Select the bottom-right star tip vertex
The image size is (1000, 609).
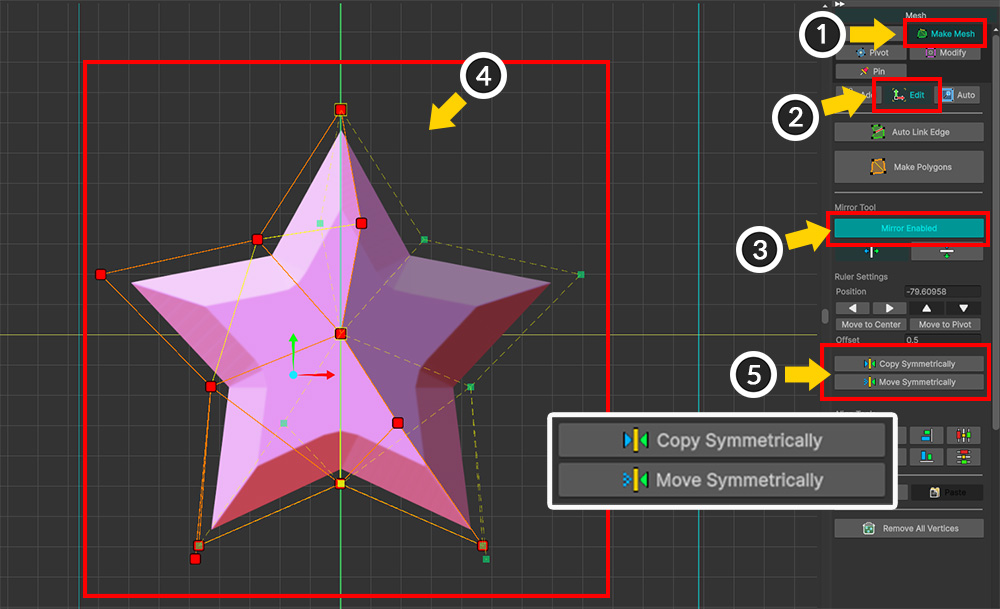[x=483, y=546]
